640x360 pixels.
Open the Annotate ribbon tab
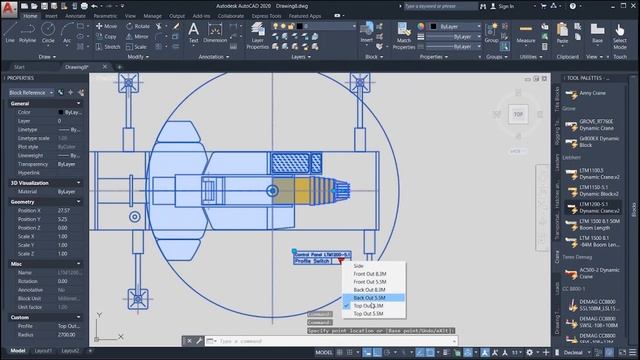click(76, 16)
